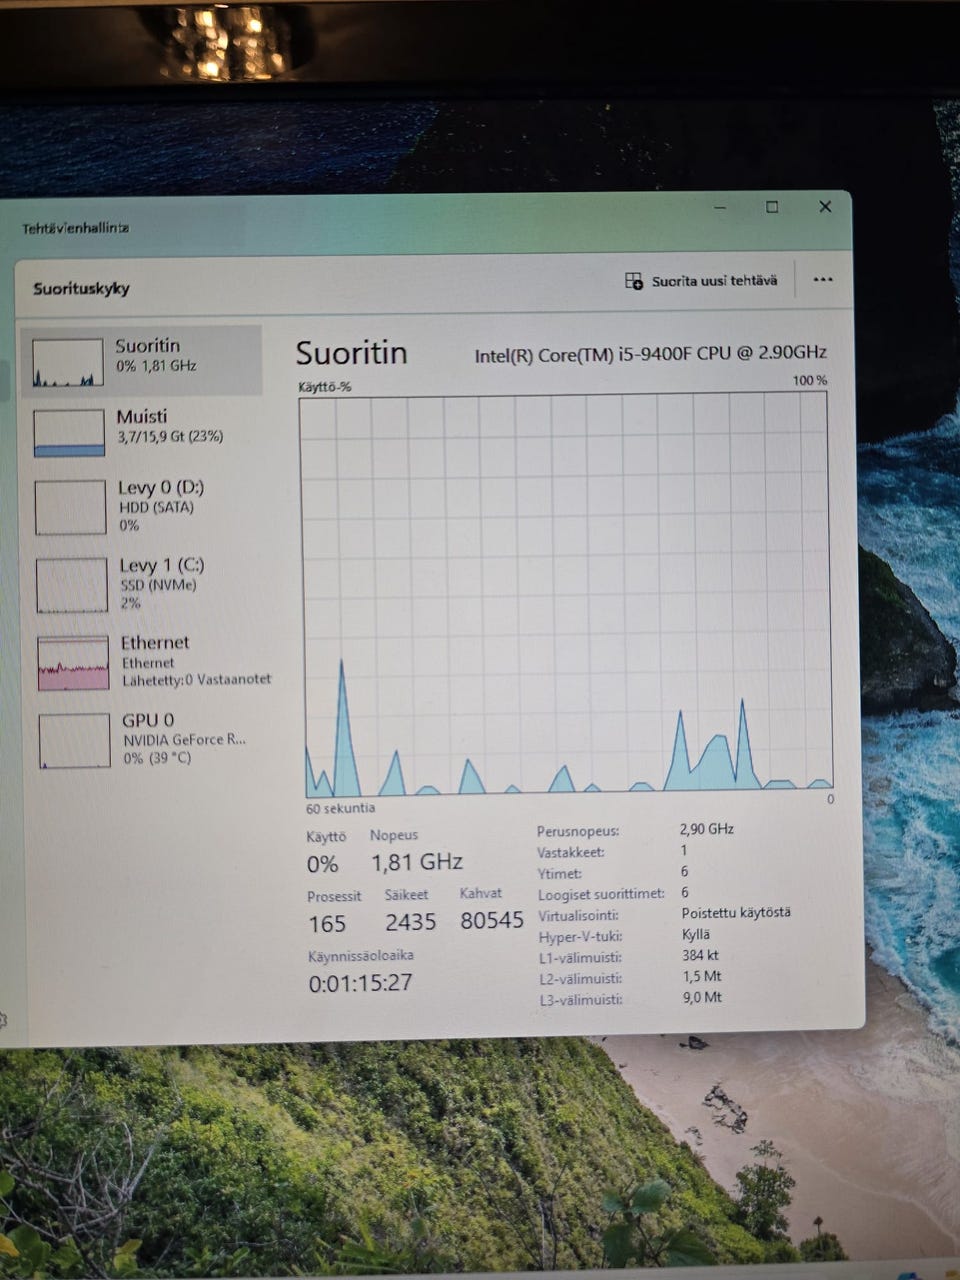Click the Logiset suorittimet label
The image size is (960, 1280).
click(601, 894)
